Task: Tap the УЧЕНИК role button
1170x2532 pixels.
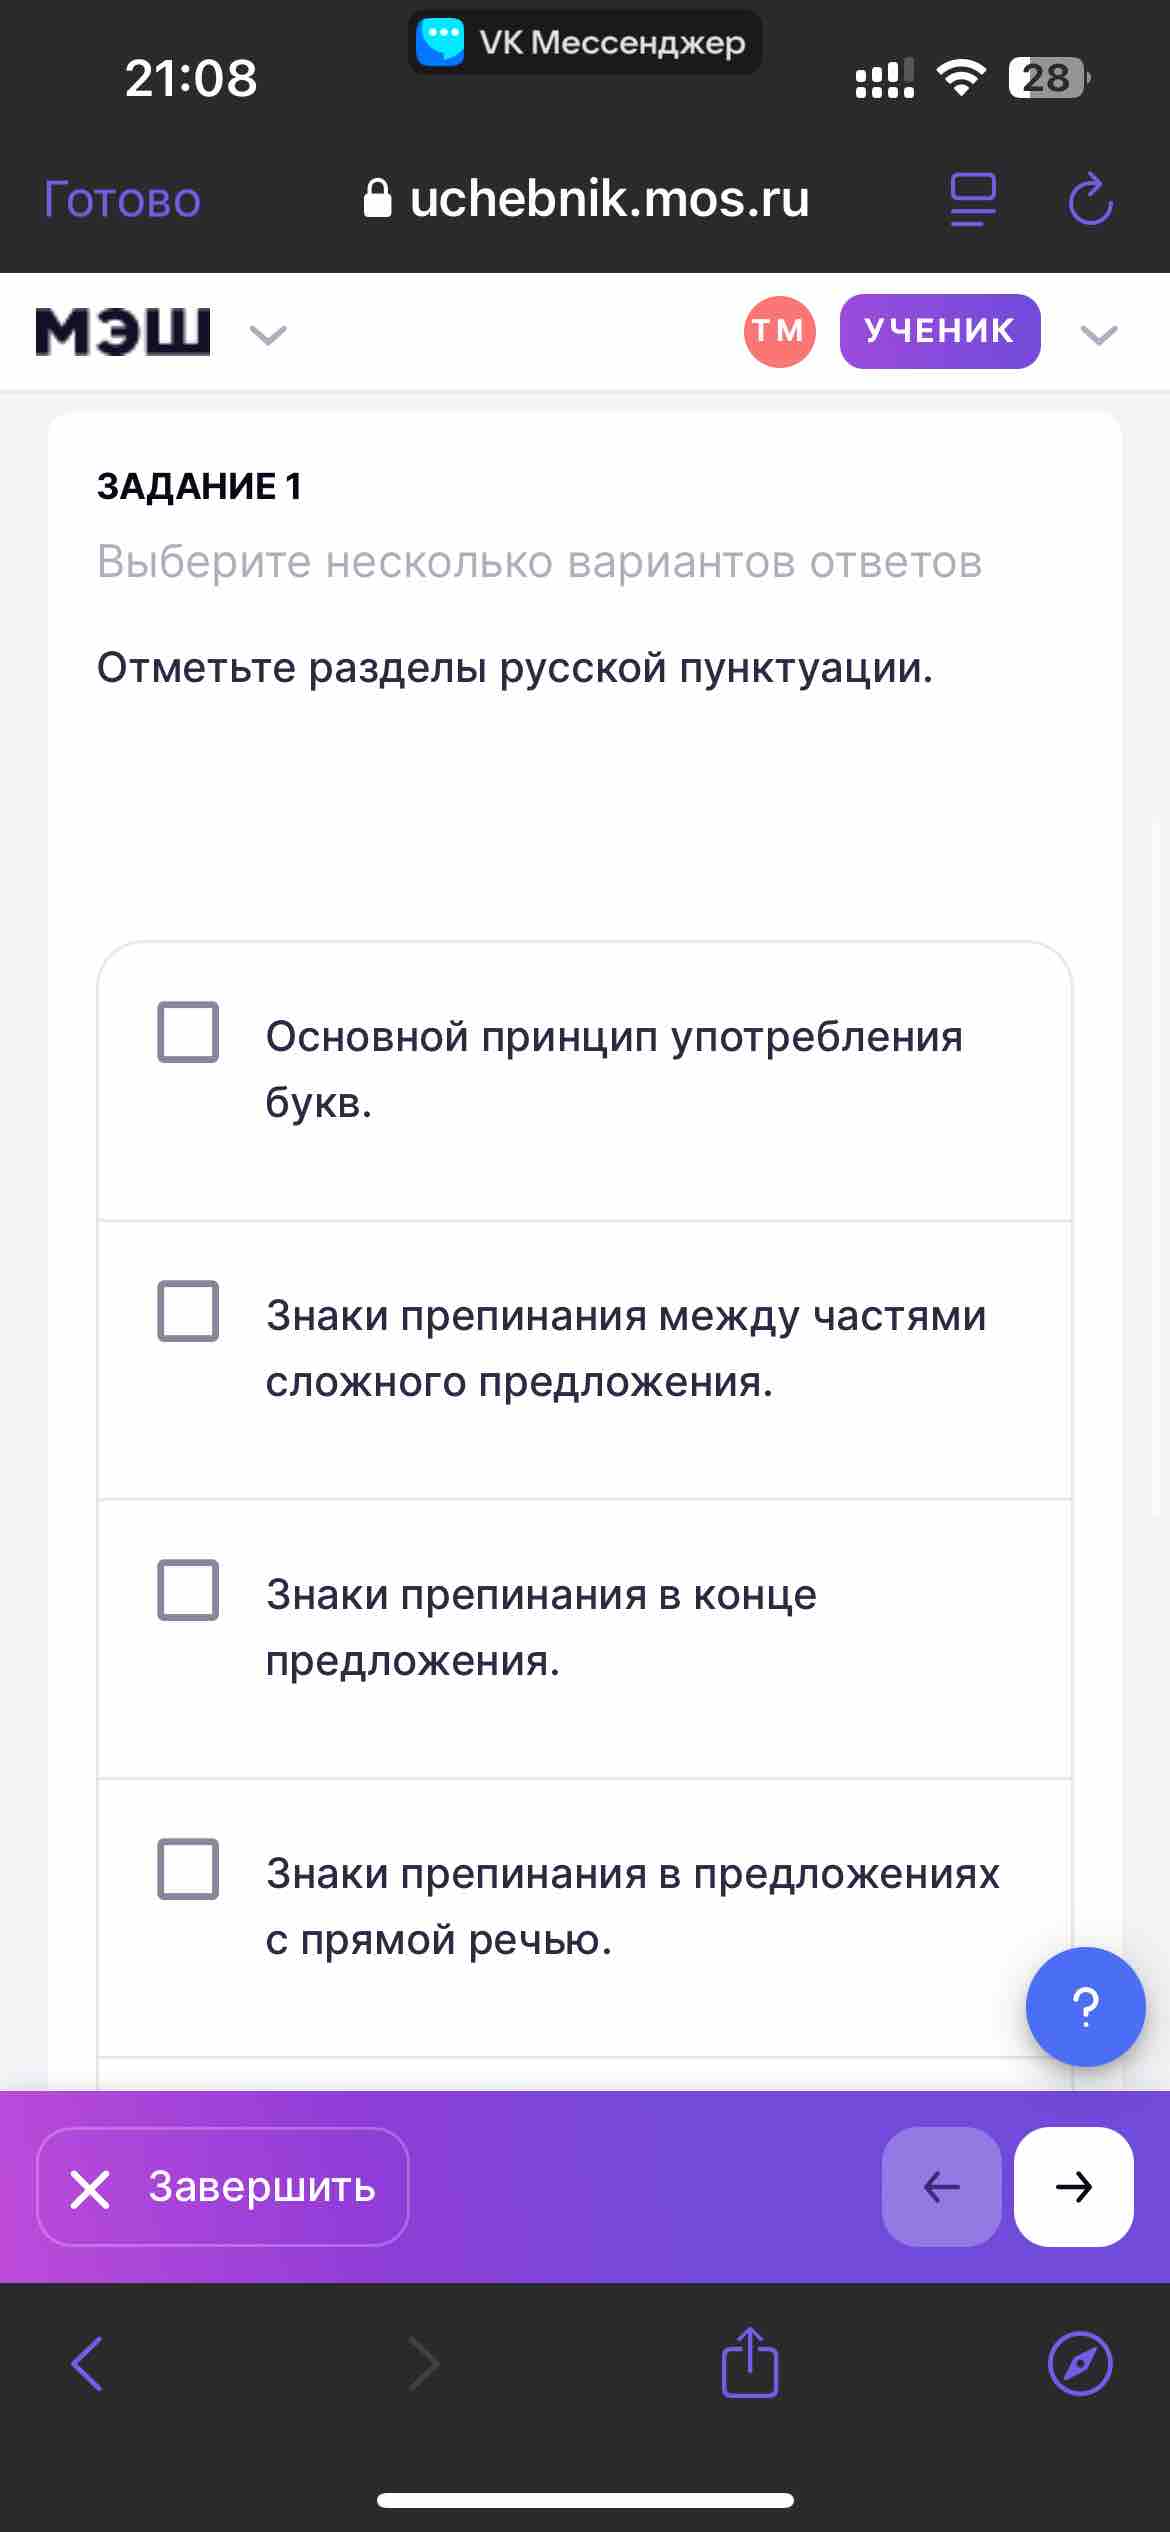Action: pyautogui.click(x=940, y=331)
